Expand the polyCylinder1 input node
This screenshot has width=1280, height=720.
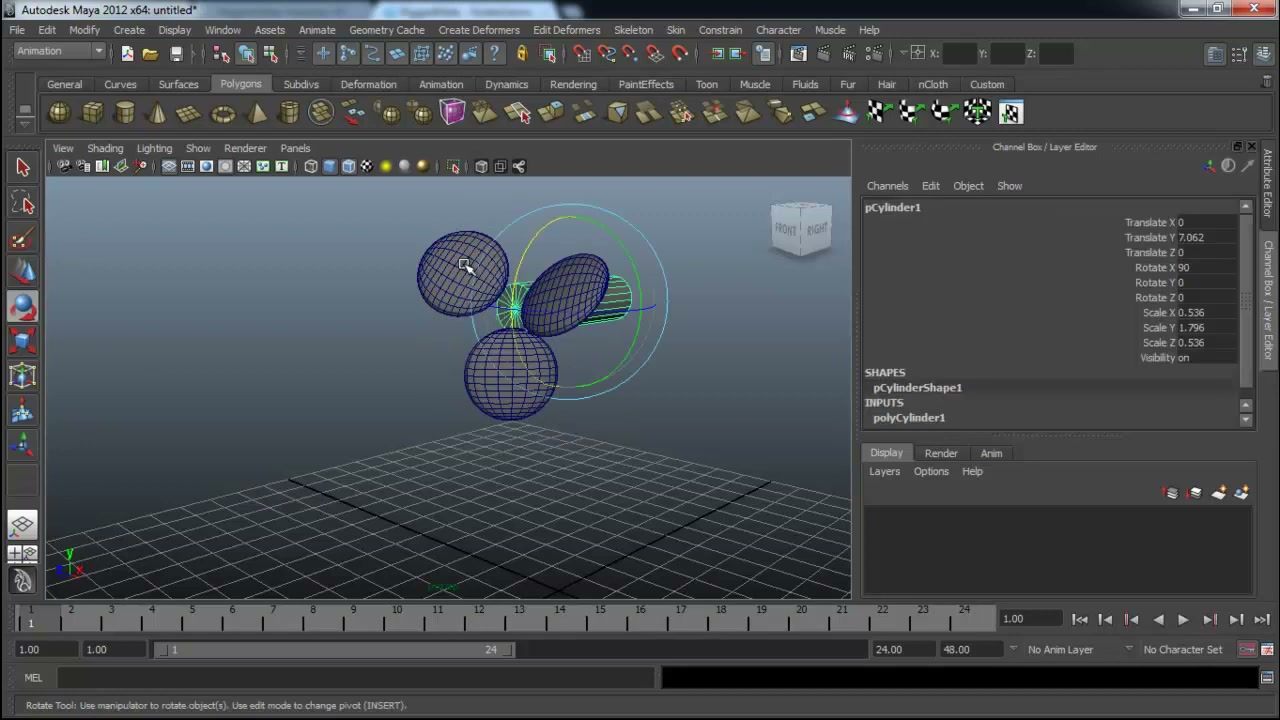[x=909, y=418]
